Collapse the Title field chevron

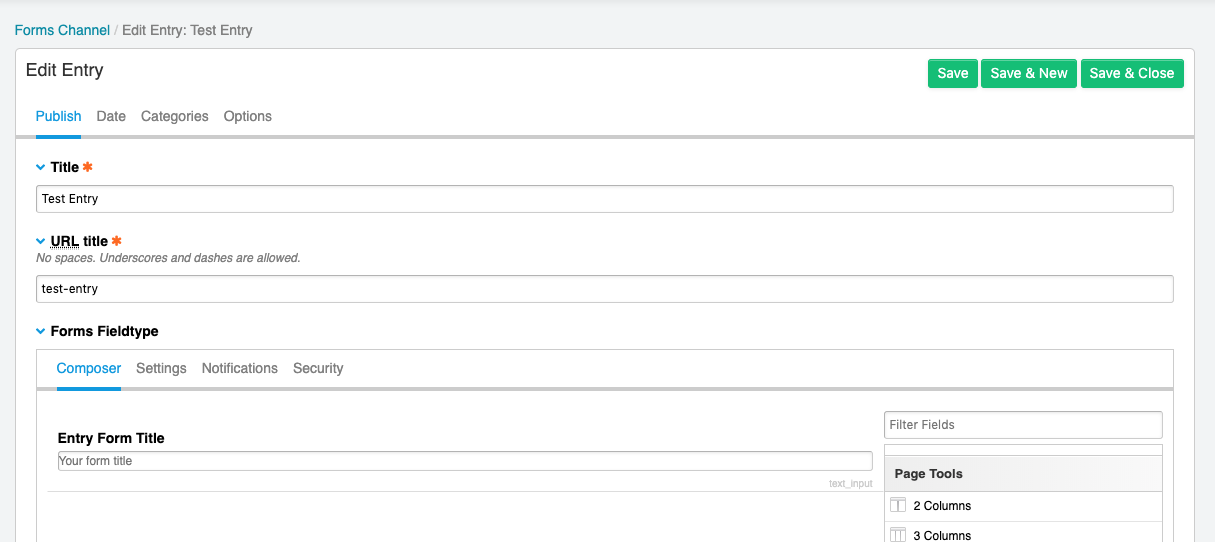pyautogui.click(x=41, y=168)
